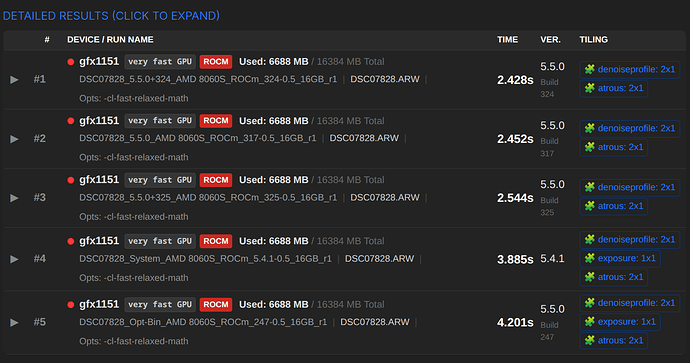Image resolution: width=690 pixels, height=363 pixels.
Task: Click the VER. column header
Action: (x=551, y=40)
